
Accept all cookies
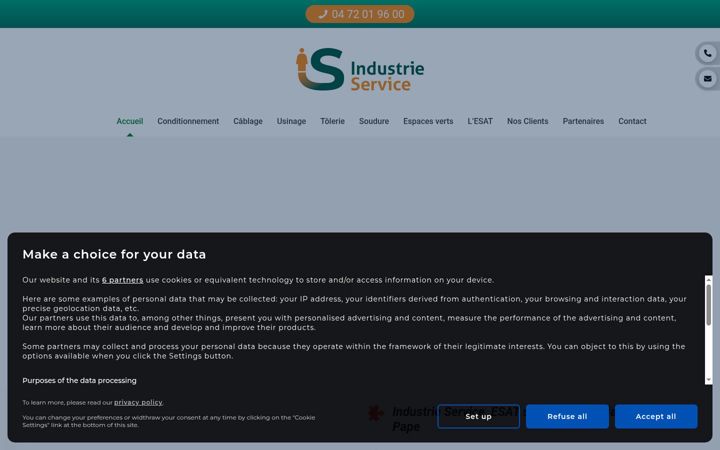(x=656, y=416)
